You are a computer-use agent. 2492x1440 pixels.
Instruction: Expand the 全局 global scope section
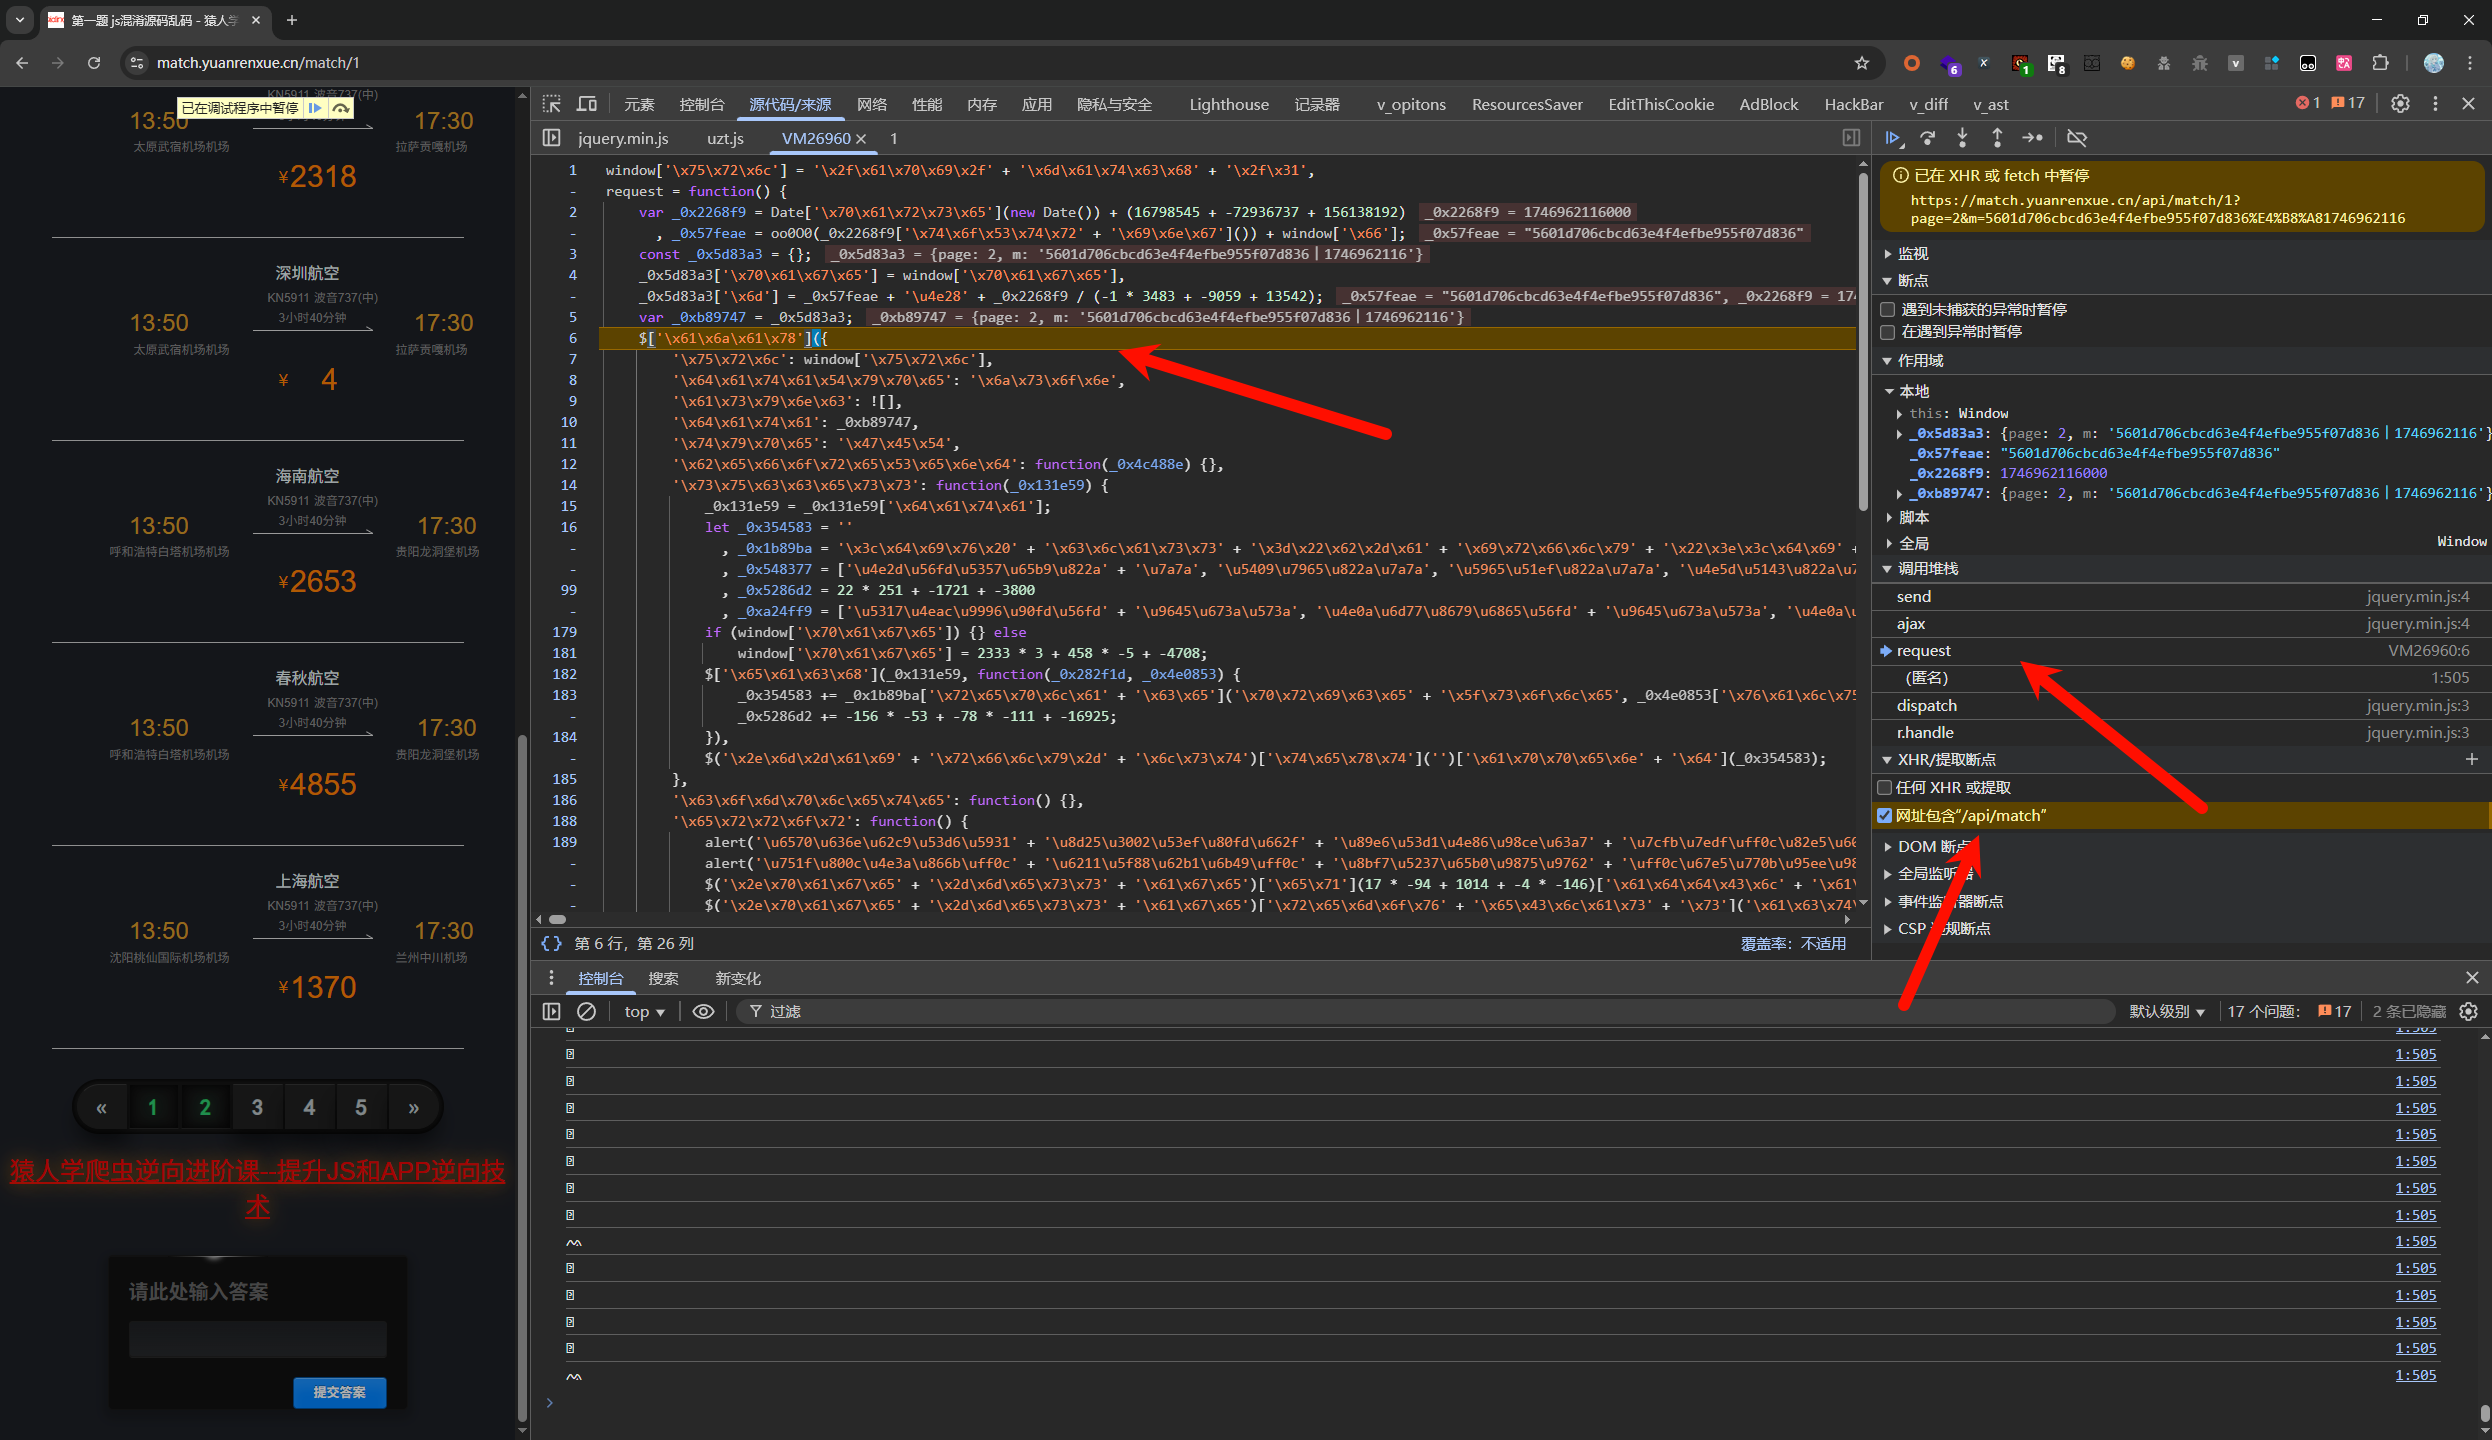tap(1912, 543)
